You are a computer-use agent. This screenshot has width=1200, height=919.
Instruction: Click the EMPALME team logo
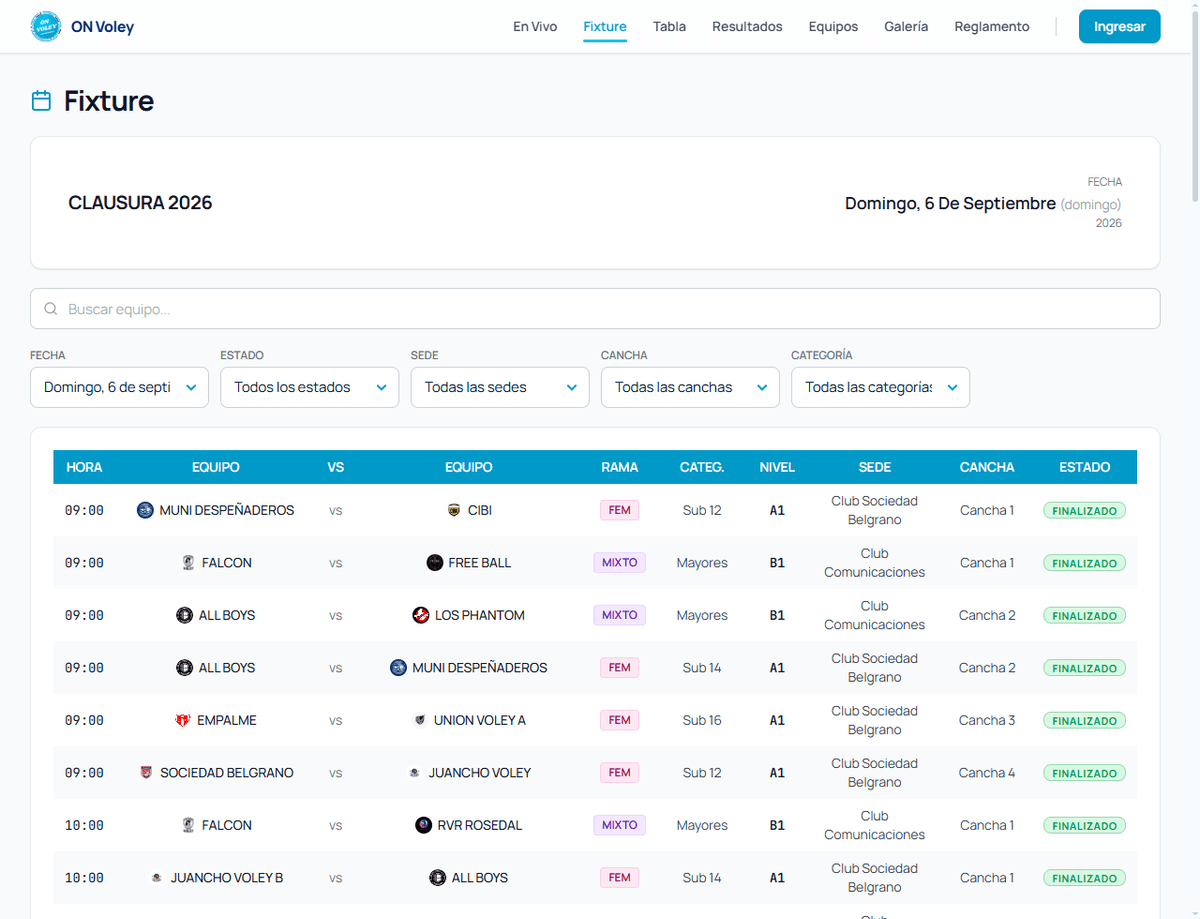(183, 720)
